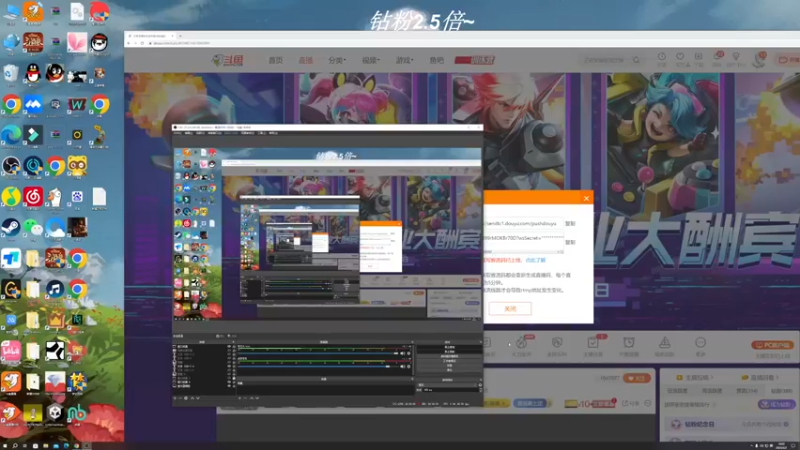Click the fire icon in streamer toolbar
Viewport: 800px width, 450px height.
pos(521,342)
